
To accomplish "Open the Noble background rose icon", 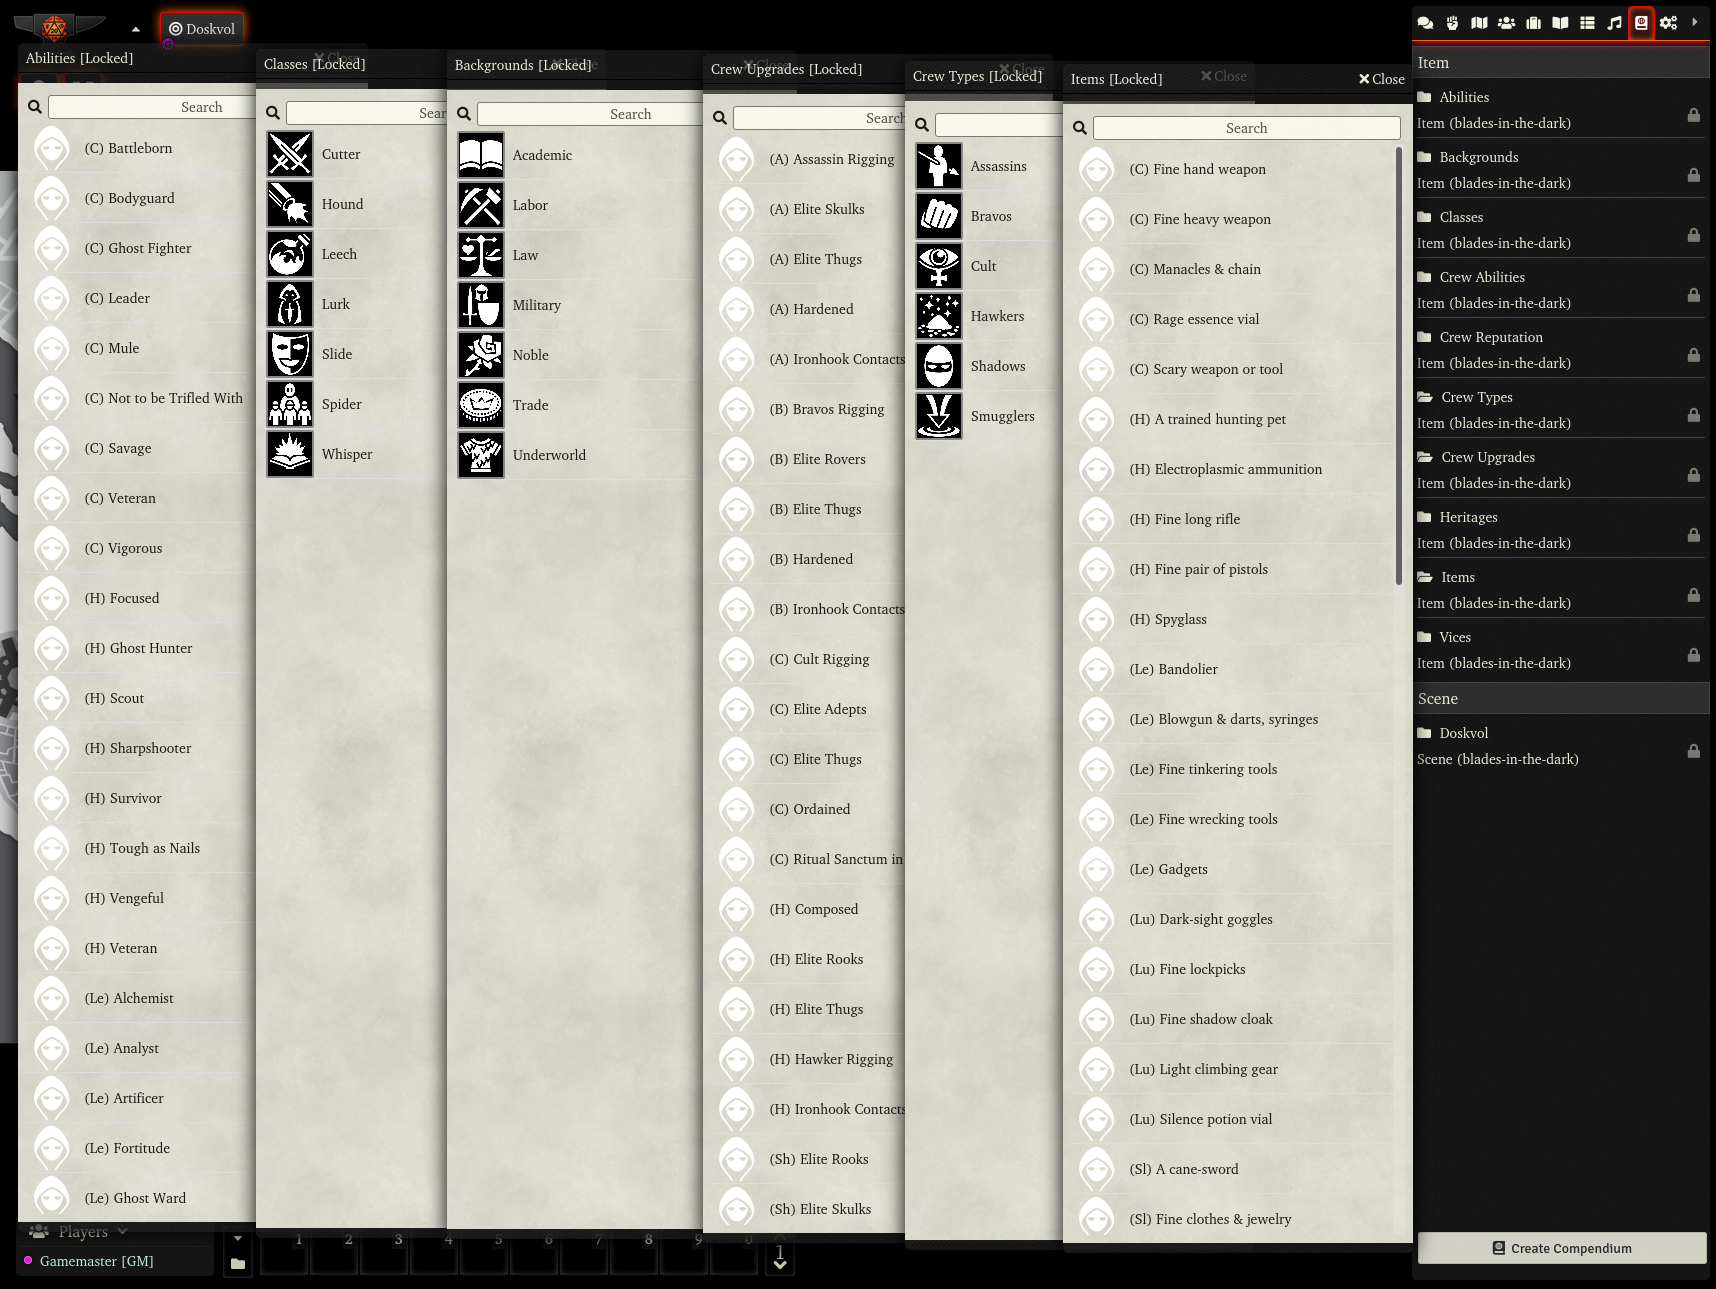I will tap(481, 355).
